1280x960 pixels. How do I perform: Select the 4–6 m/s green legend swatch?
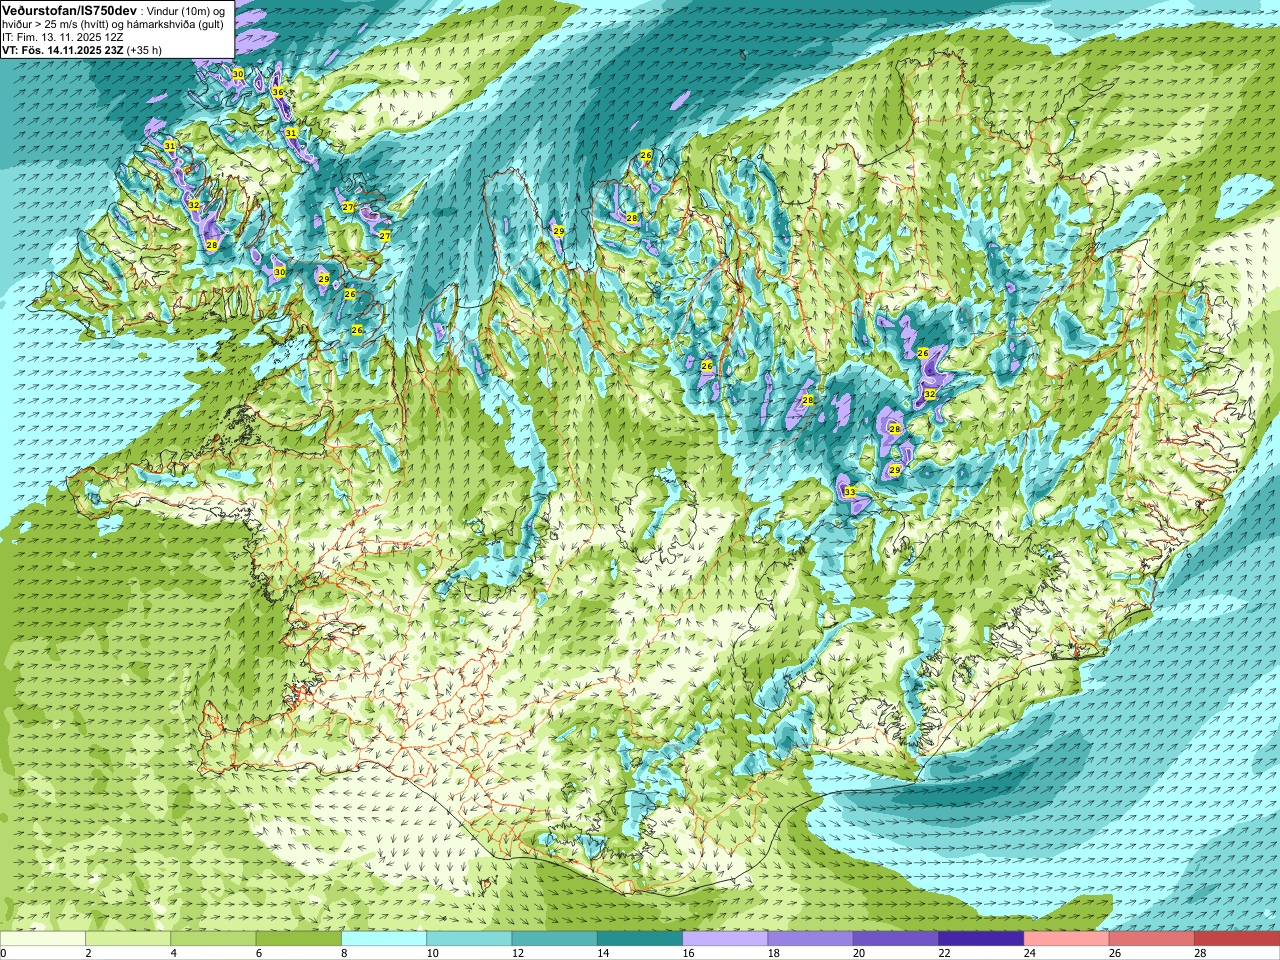[x=213, y=939]
